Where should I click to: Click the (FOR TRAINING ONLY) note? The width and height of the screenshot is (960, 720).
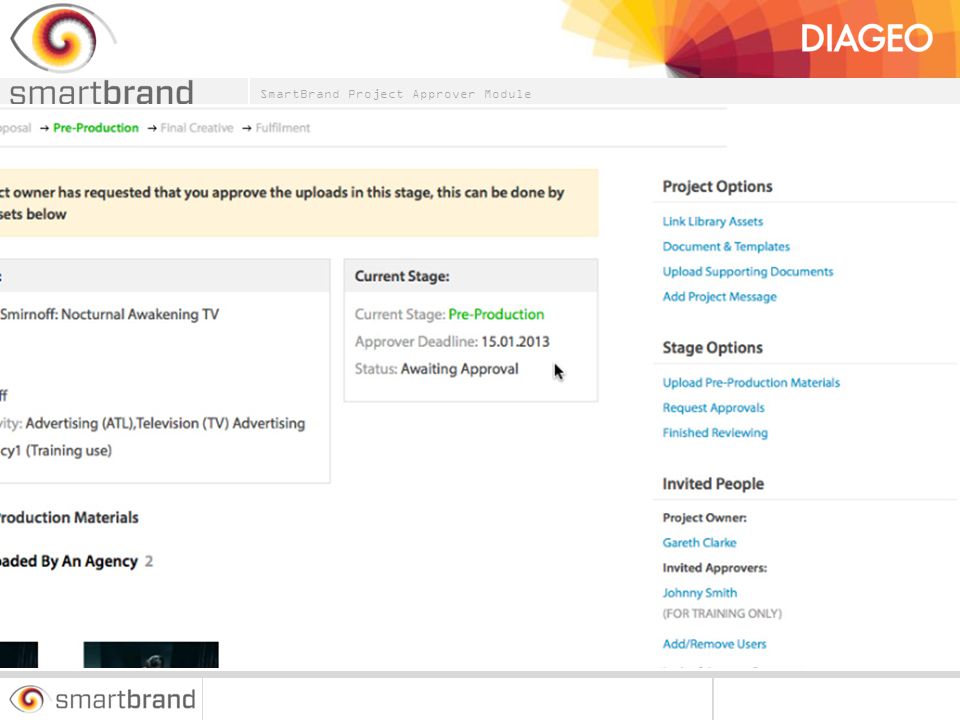point(722,613)
